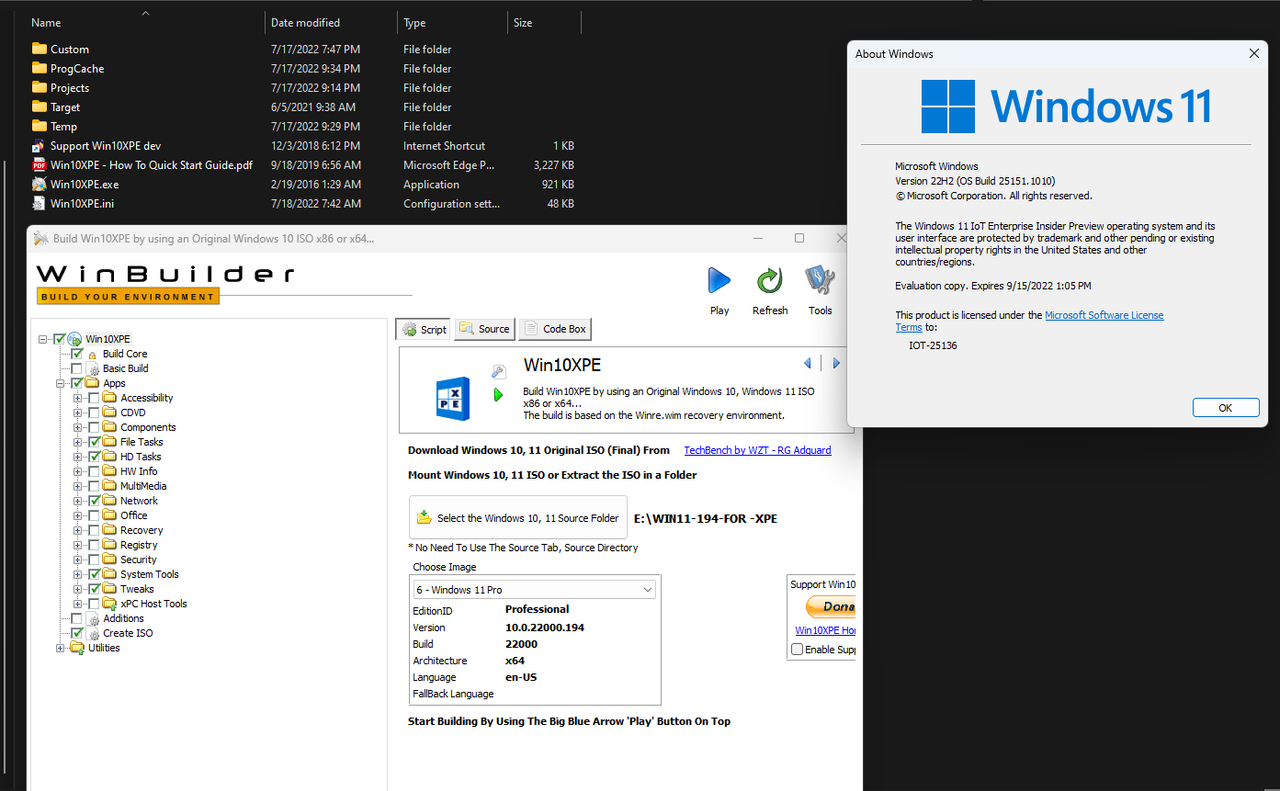Switch to the Script tab
Image resolution: width=1280 pixels, height=791 pixels.
coord(423,329)
